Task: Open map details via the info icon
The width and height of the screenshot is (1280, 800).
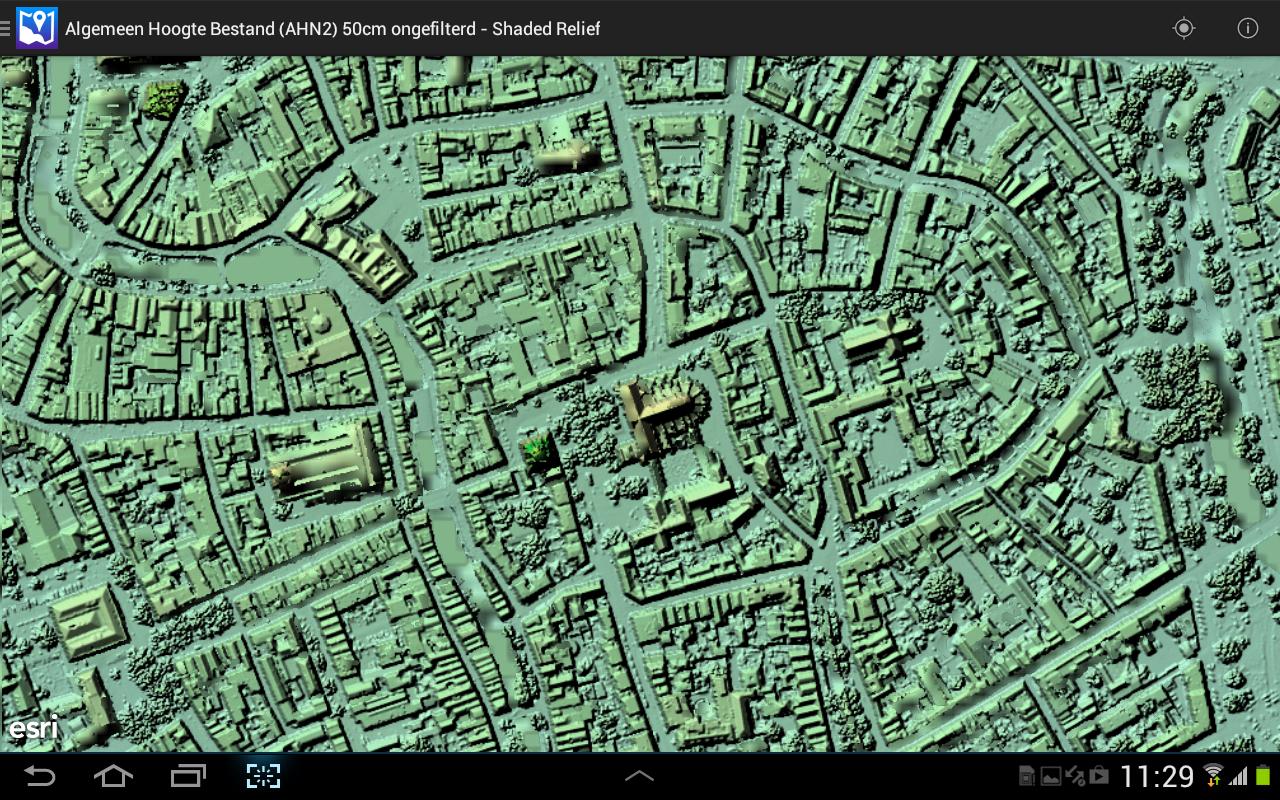Action: [x=1248, y=28]
